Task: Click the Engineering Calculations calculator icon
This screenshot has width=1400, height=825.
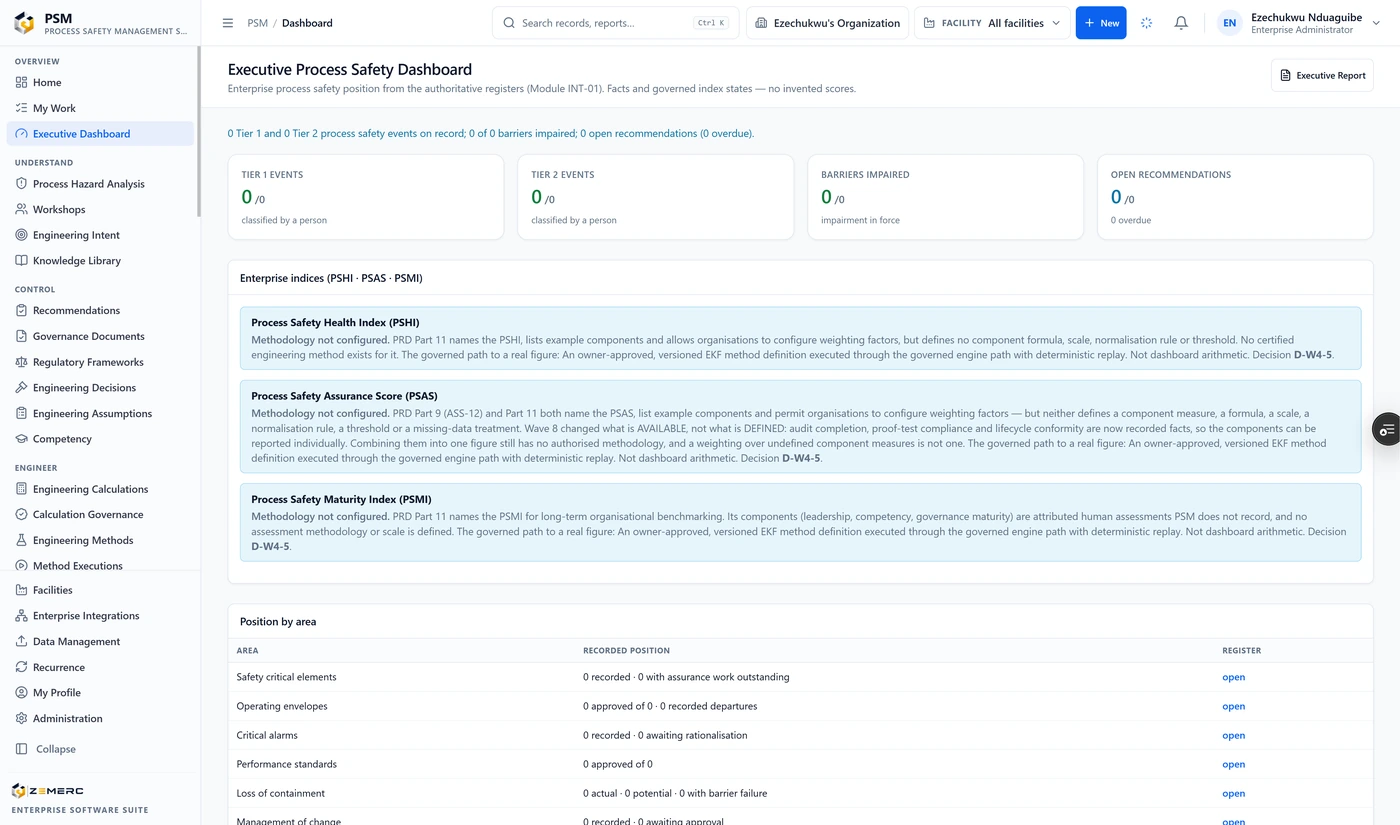Action: pos(21,489)
